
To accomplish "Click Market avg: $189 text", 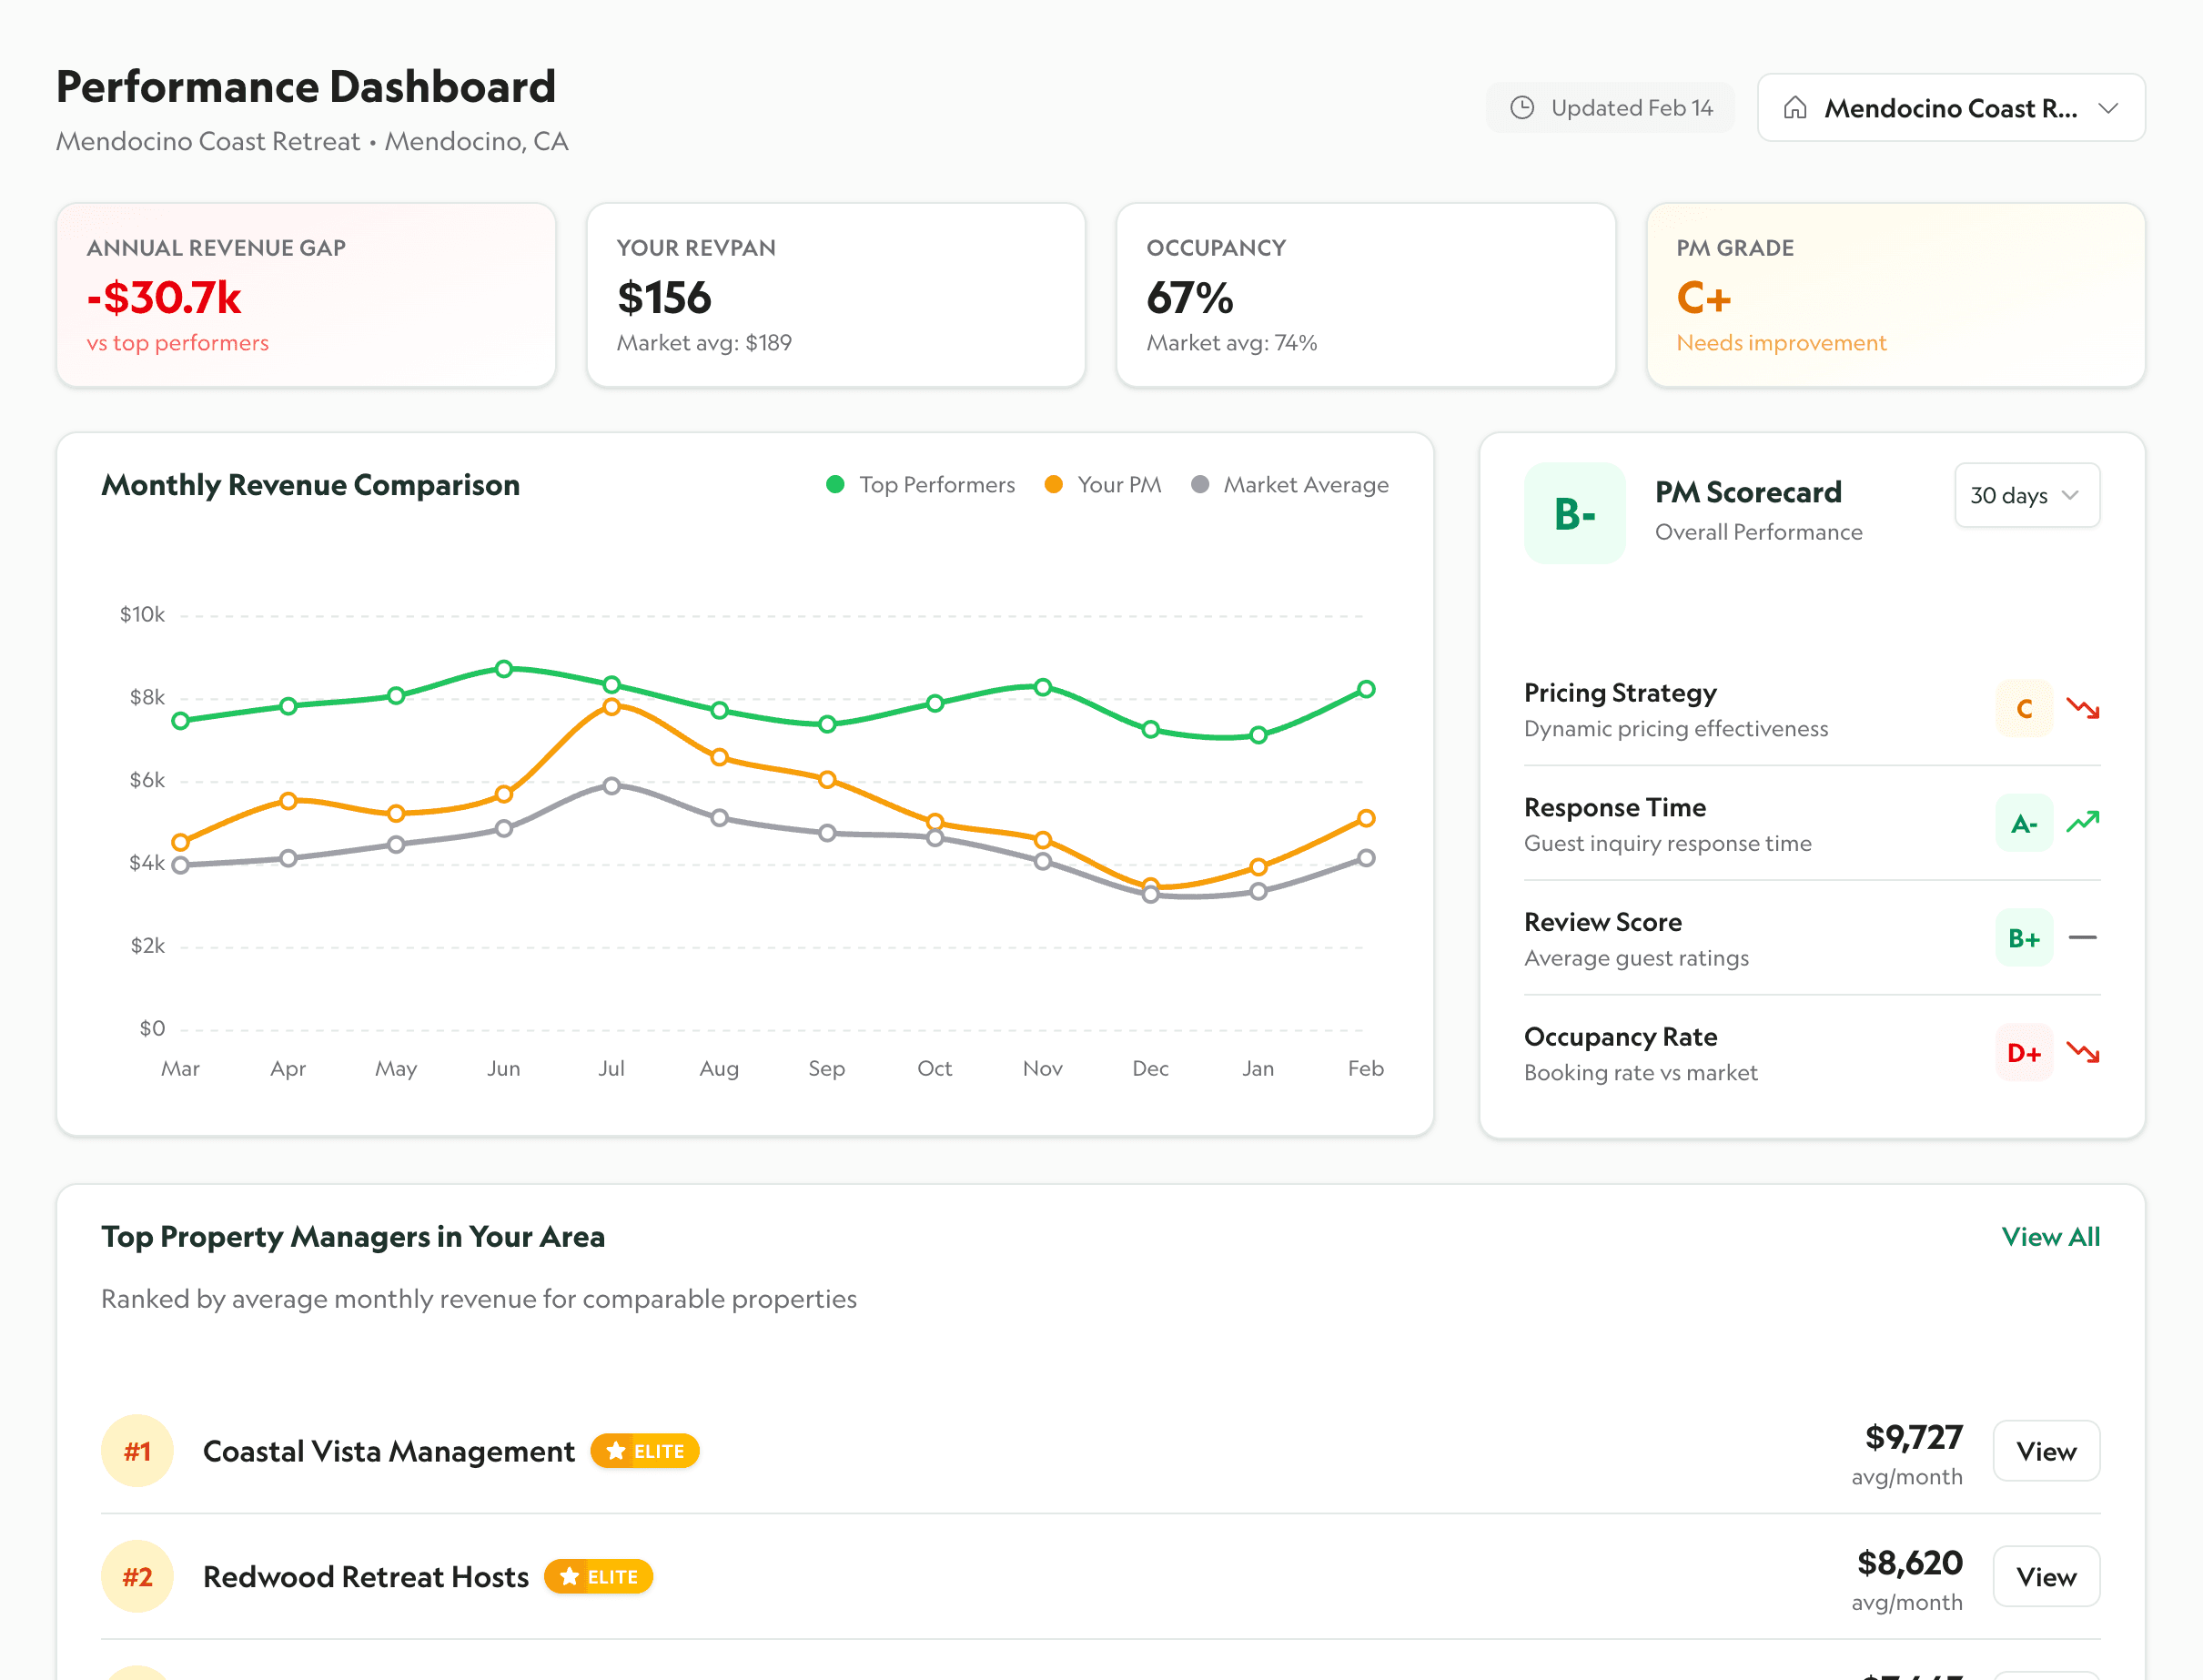I will click(704, 343).
